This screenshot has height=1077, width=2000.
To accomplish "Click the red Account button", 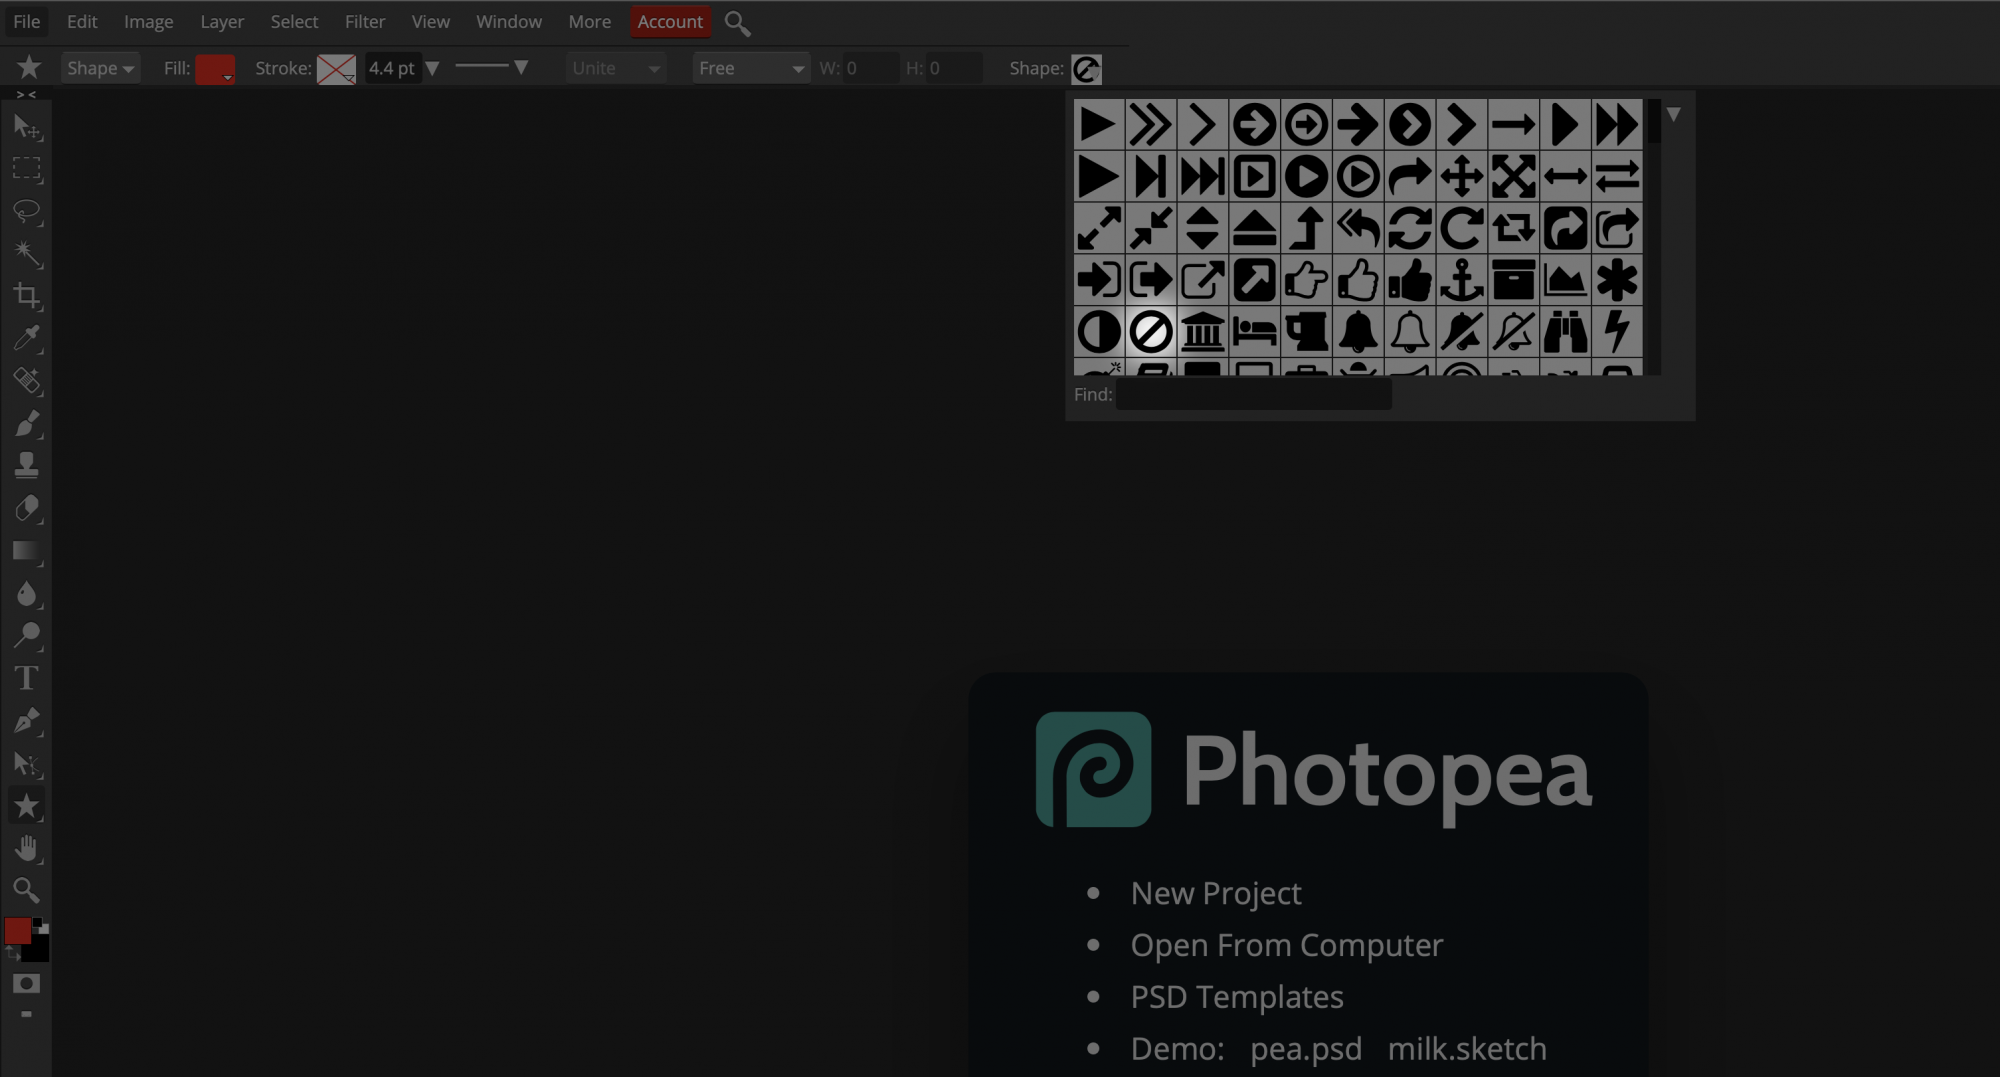I will coord(670,21).
